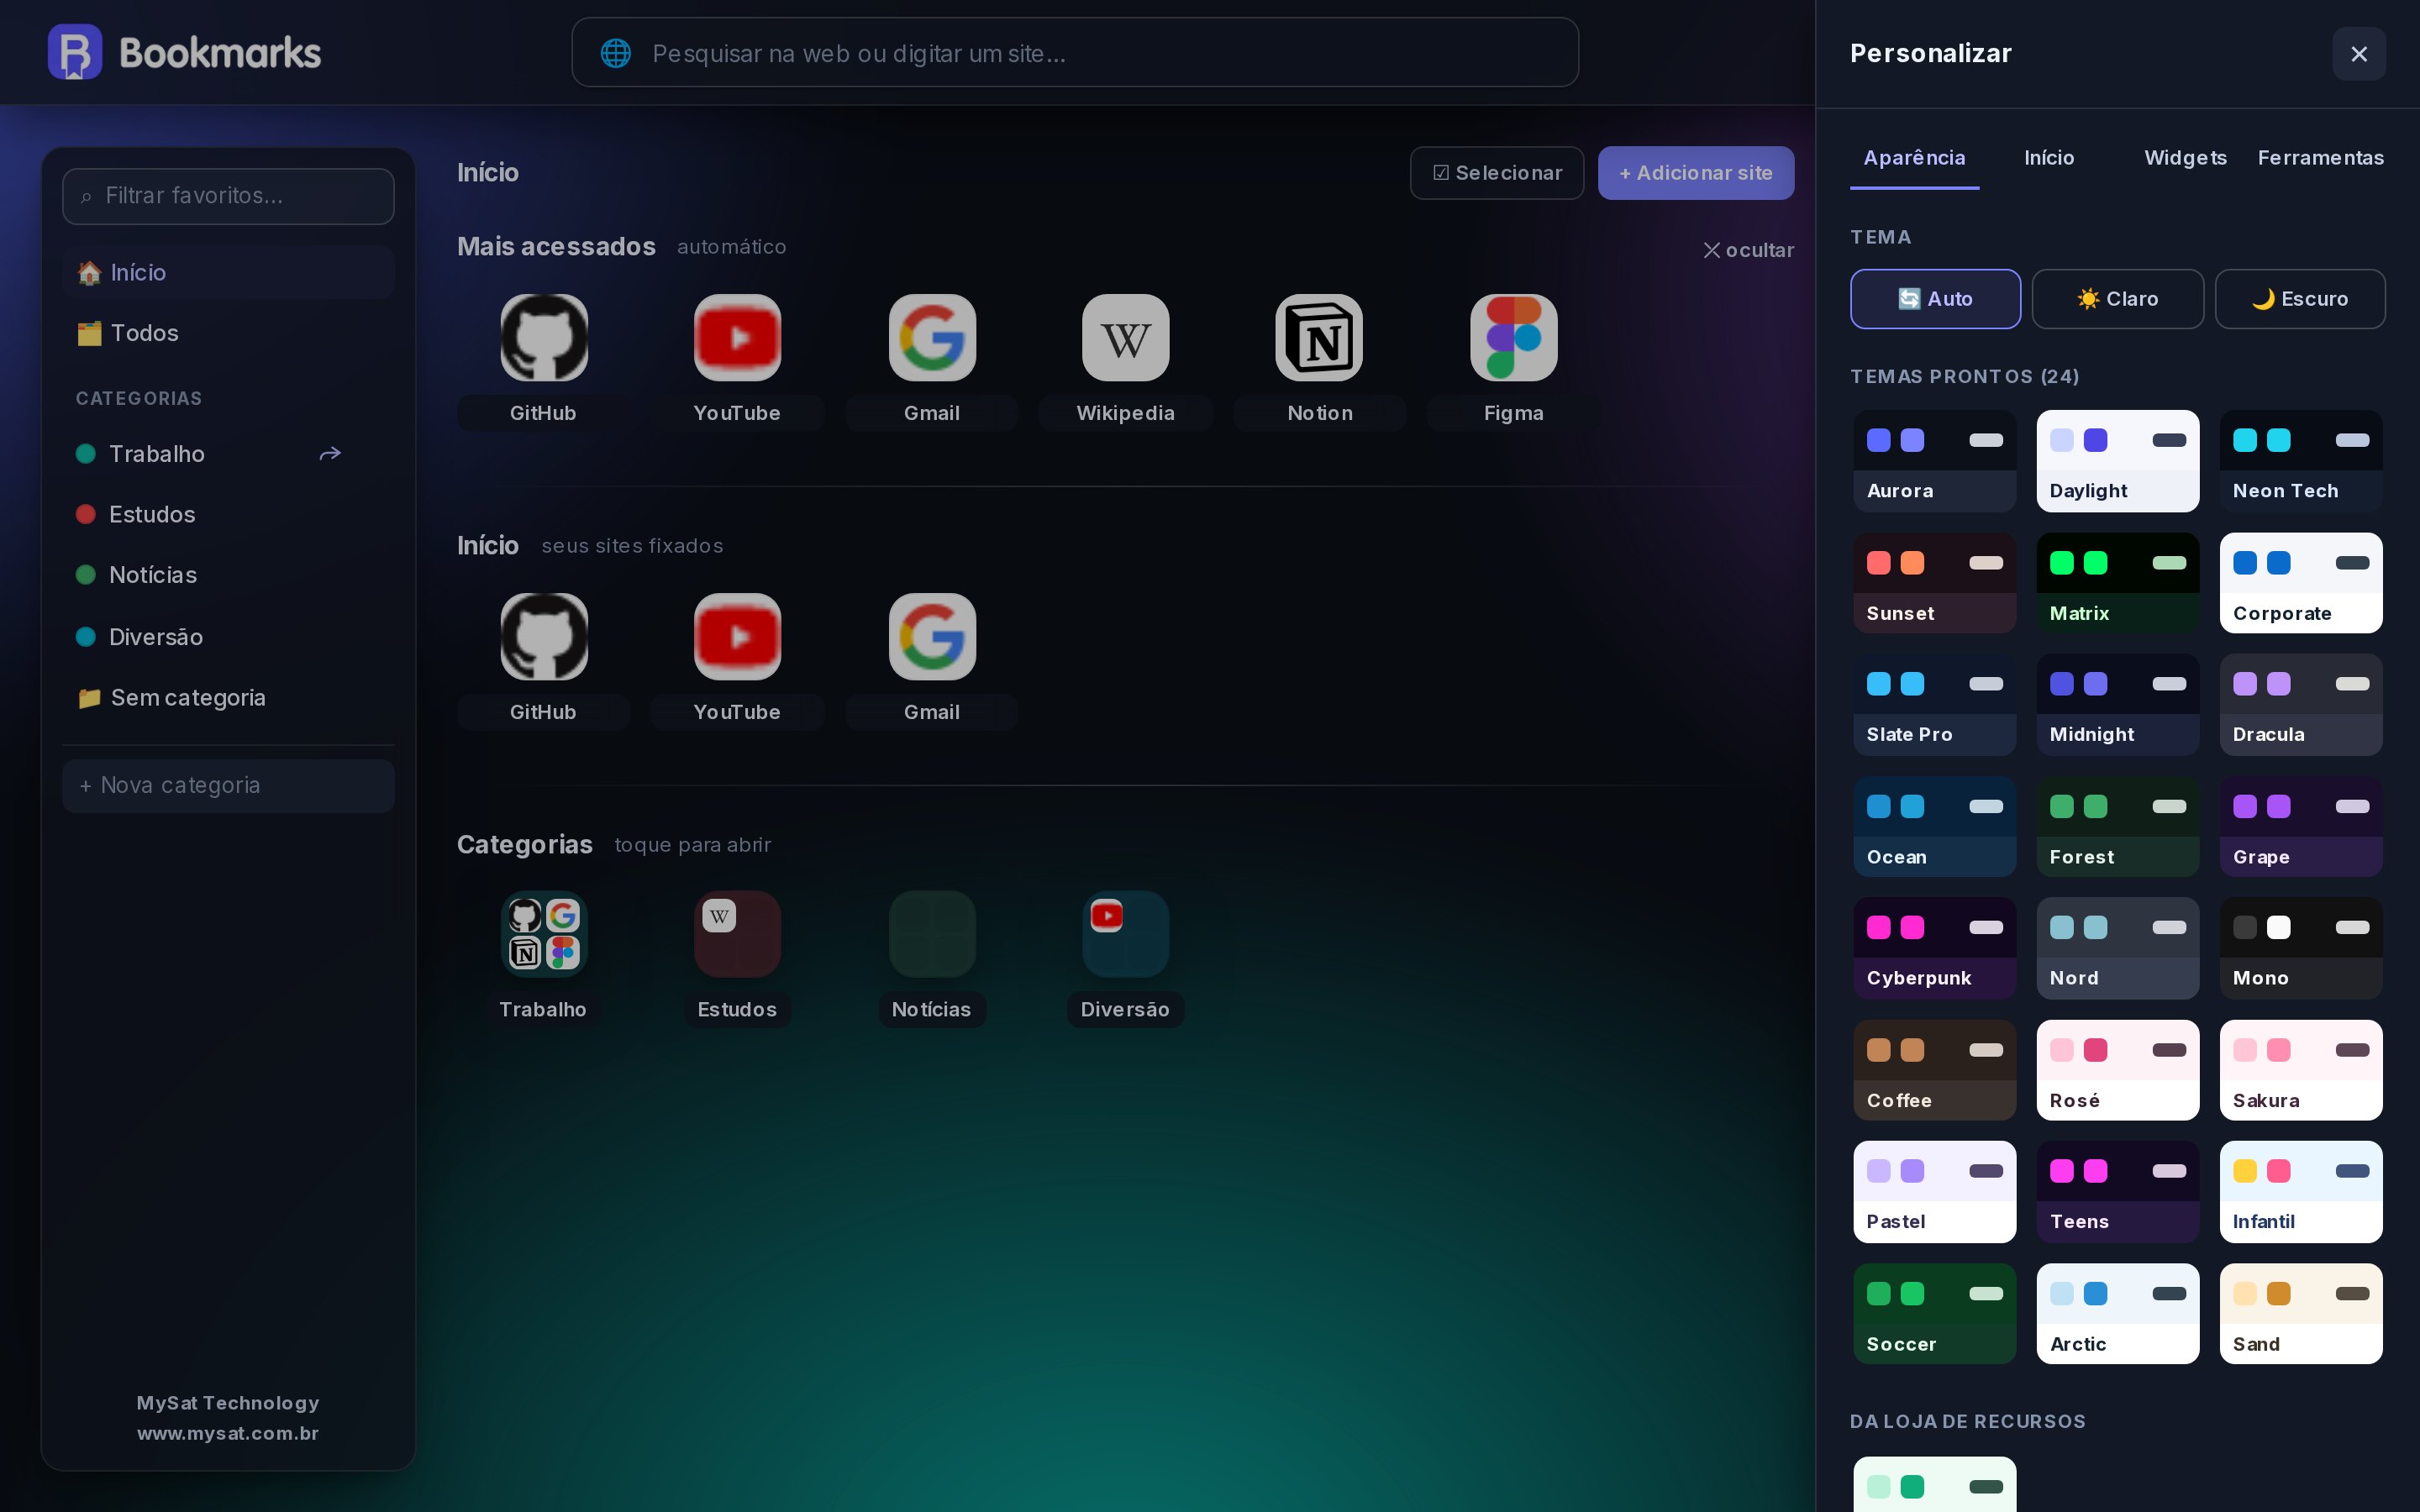Apply the Grape theme preset
Image resolution: width=2420 pixels, height=1512 pixels.
pos(2301,827)
